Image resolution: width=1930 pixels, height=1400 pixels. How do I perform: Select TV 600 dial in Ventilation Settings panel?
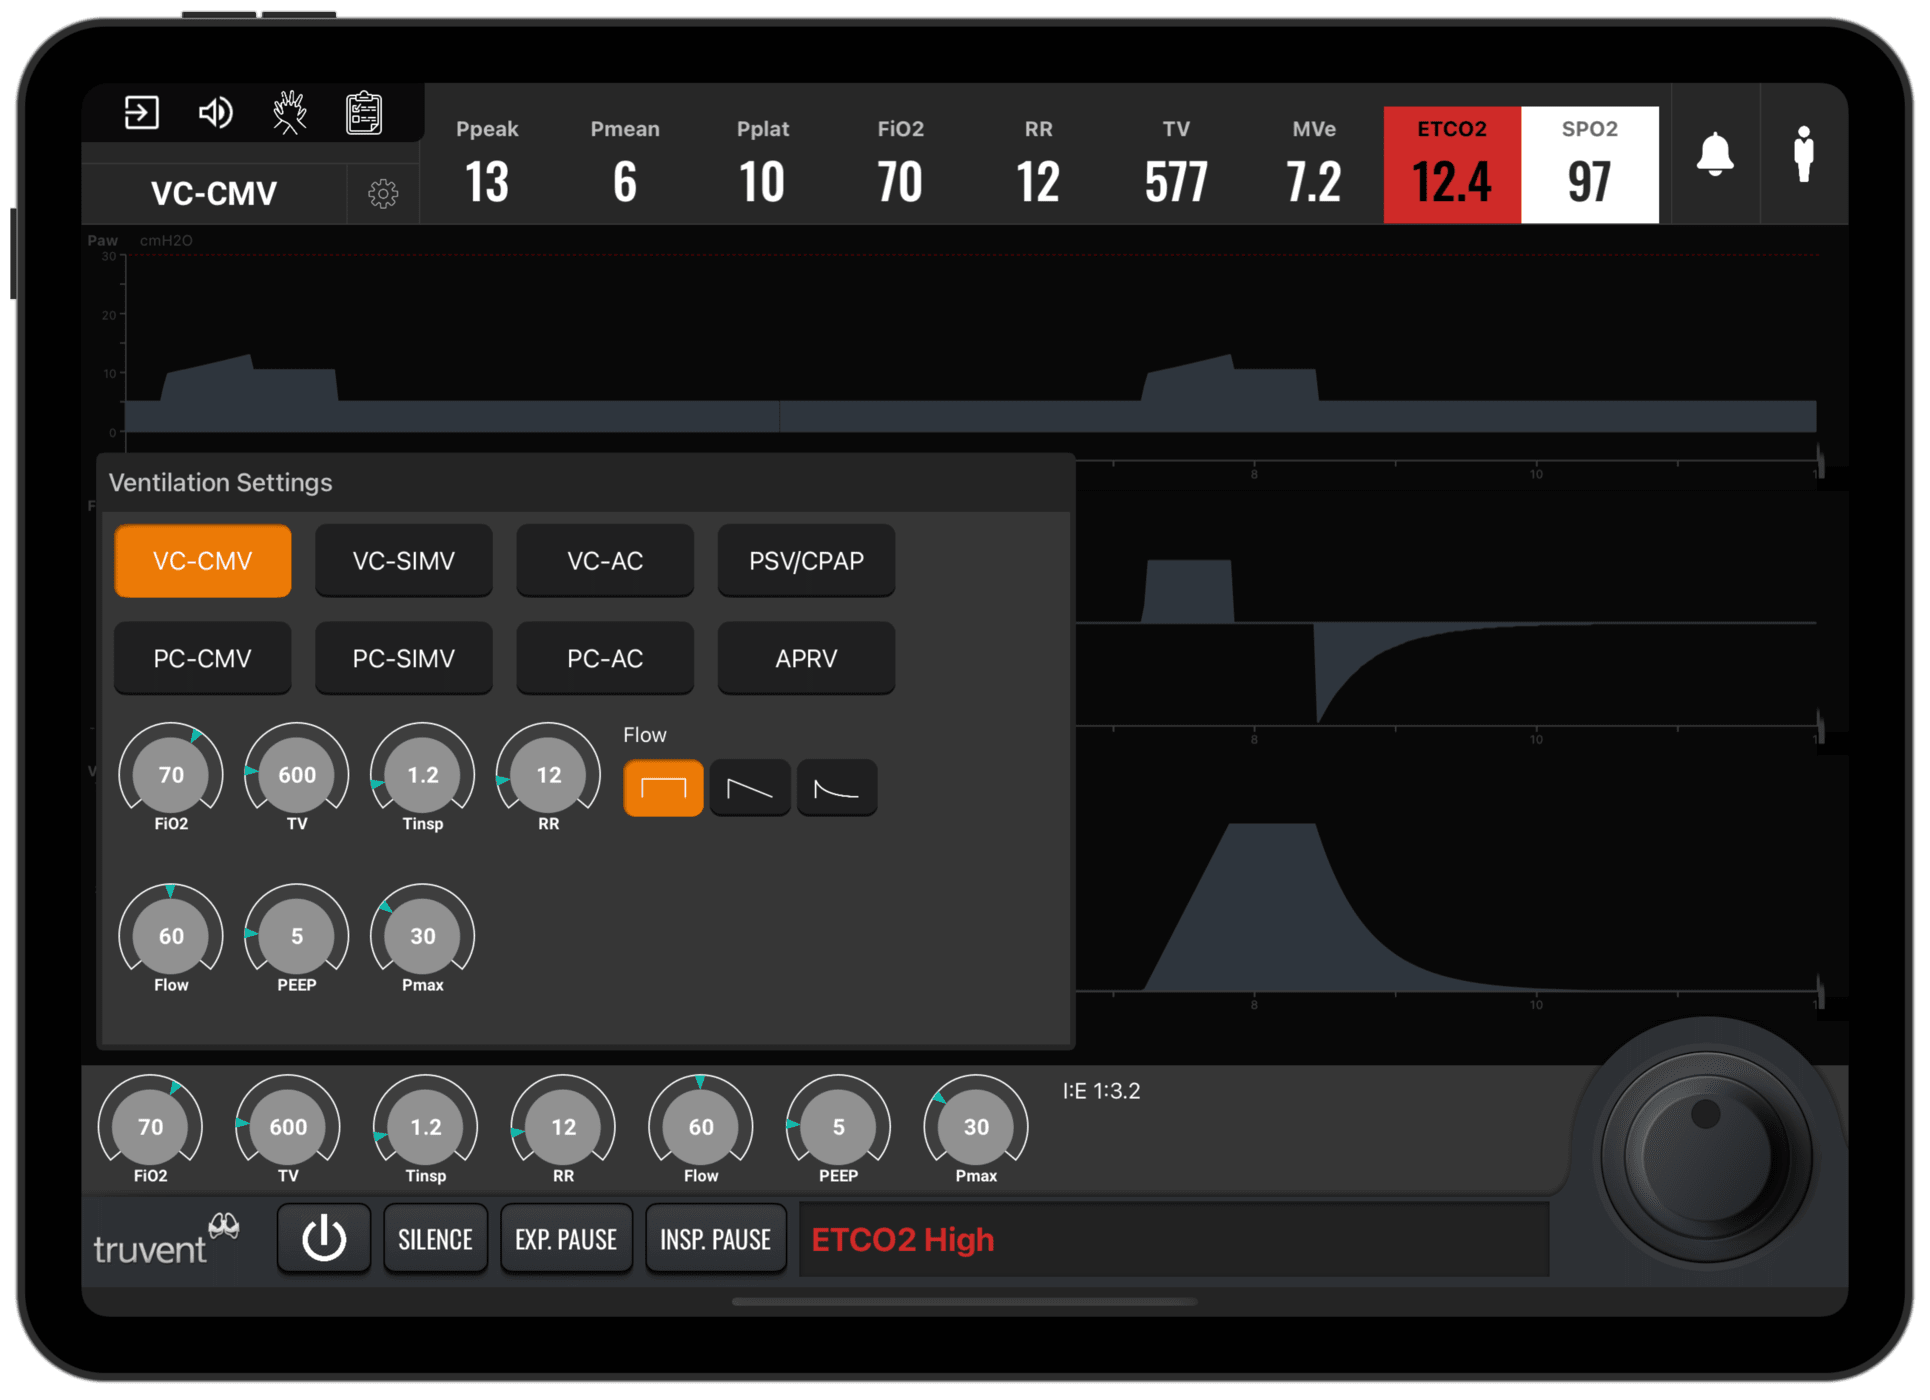(297, 775)
